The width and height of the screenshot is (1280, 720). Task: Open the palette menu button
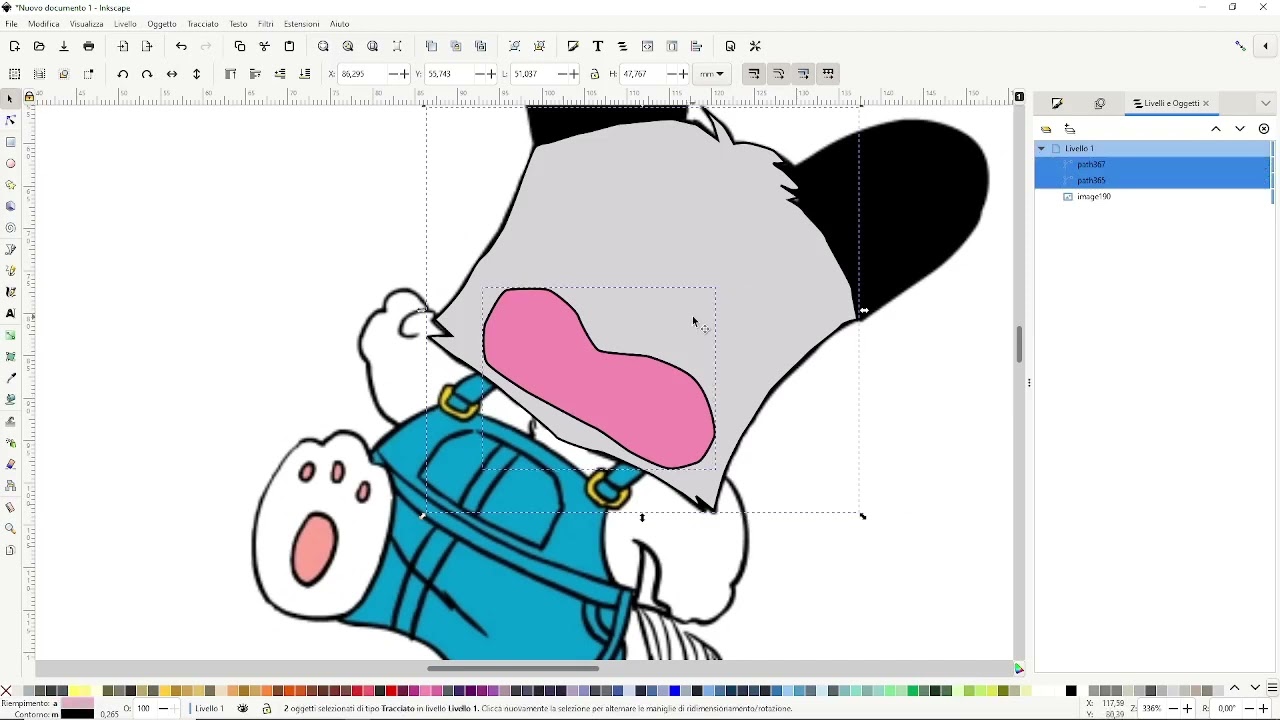(1273, 689)
